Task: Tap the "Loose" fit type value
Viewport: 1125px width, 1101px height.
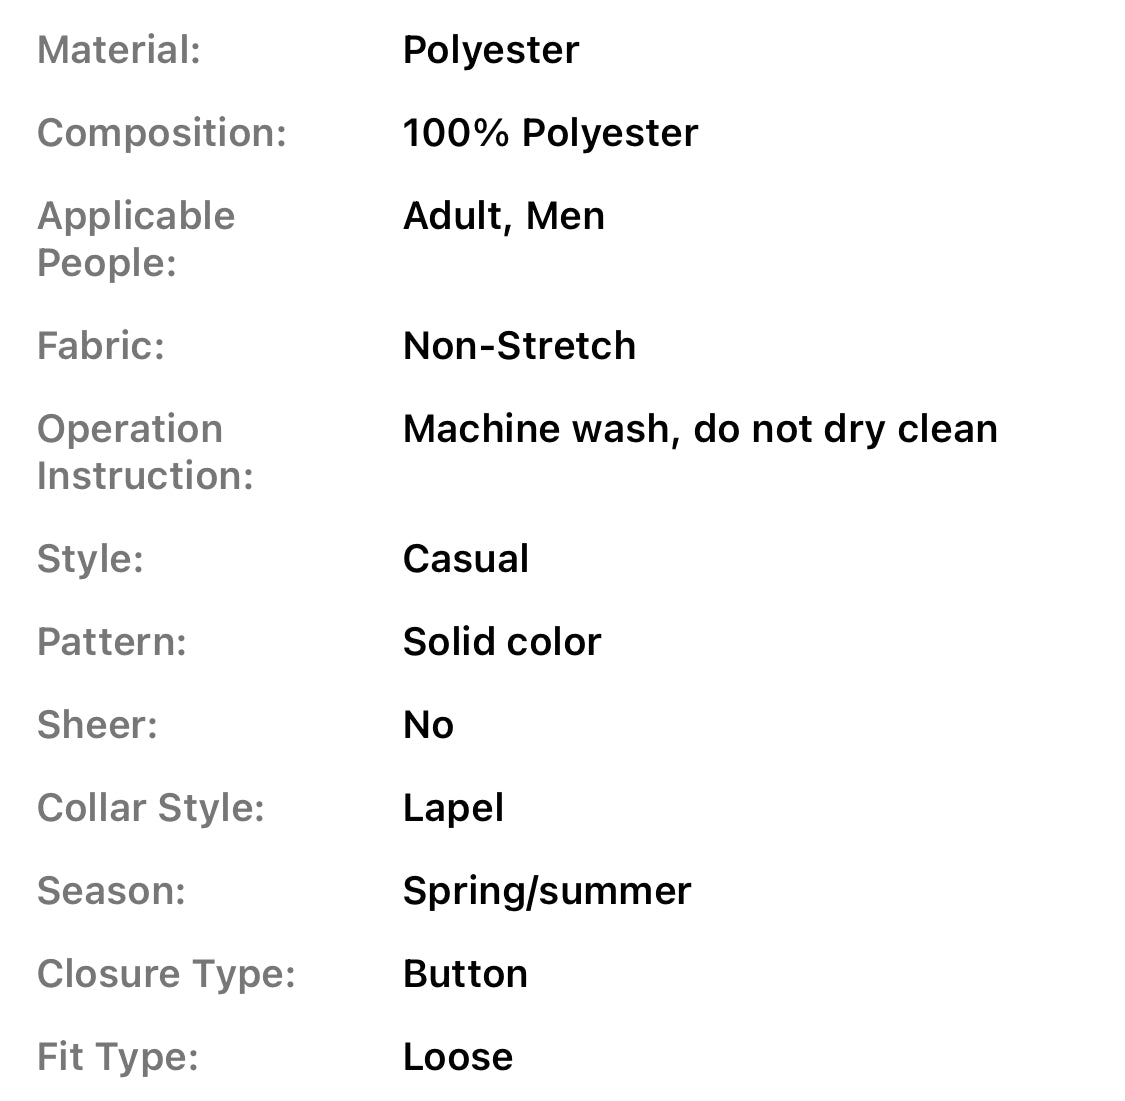Action: [x=458, y=1057]
